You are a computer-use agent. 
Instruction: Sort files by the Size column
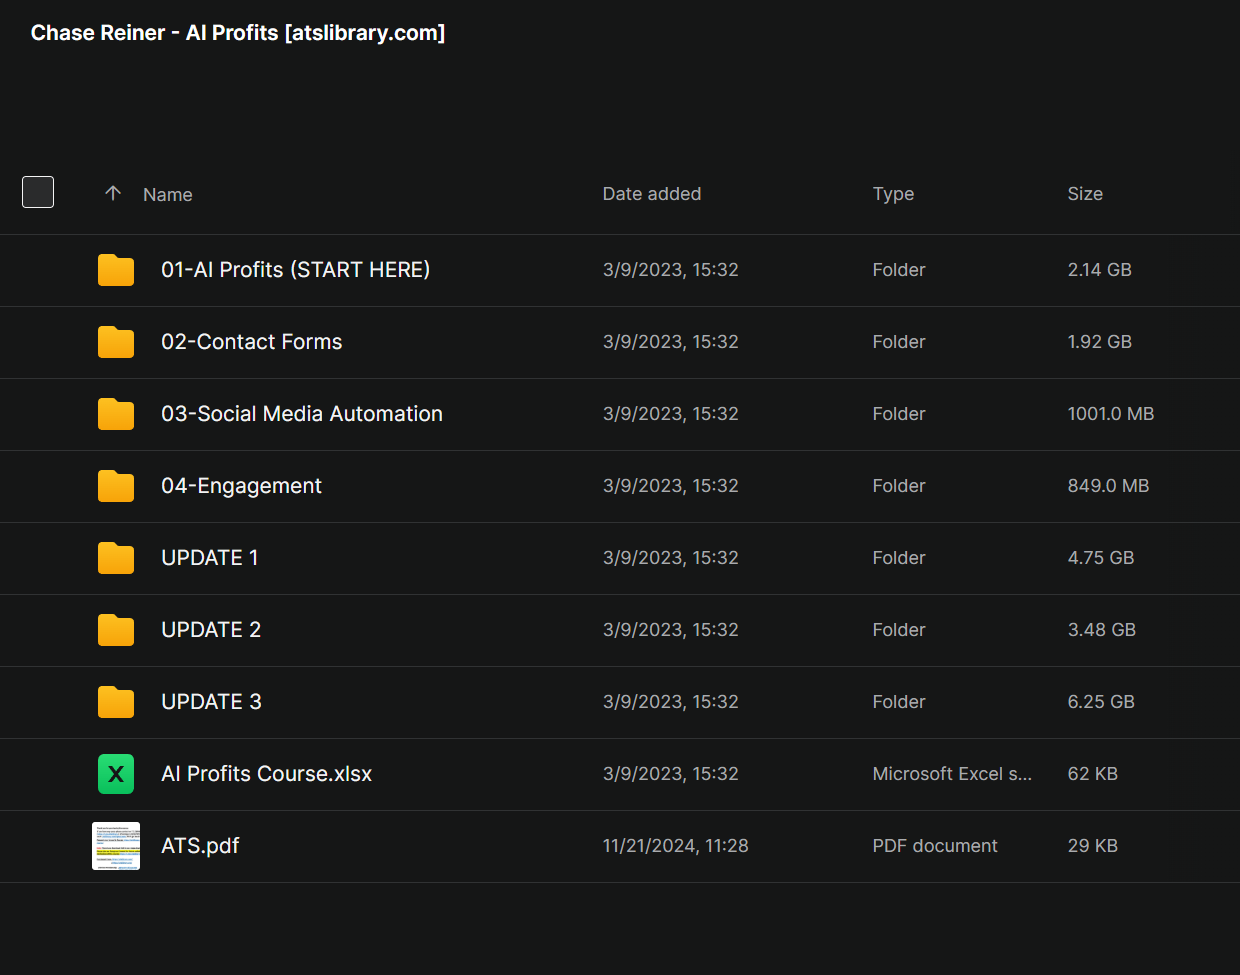(x=1085, y=194)
